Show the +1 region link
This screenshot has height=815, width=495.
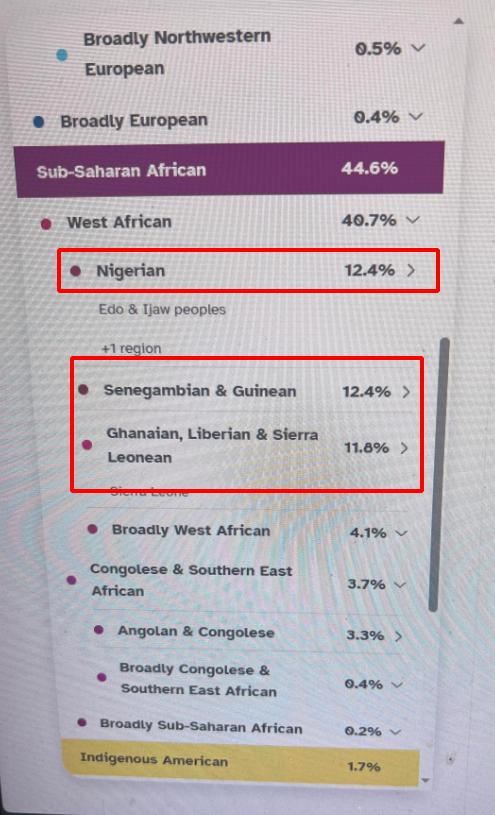tap(131, 348)
